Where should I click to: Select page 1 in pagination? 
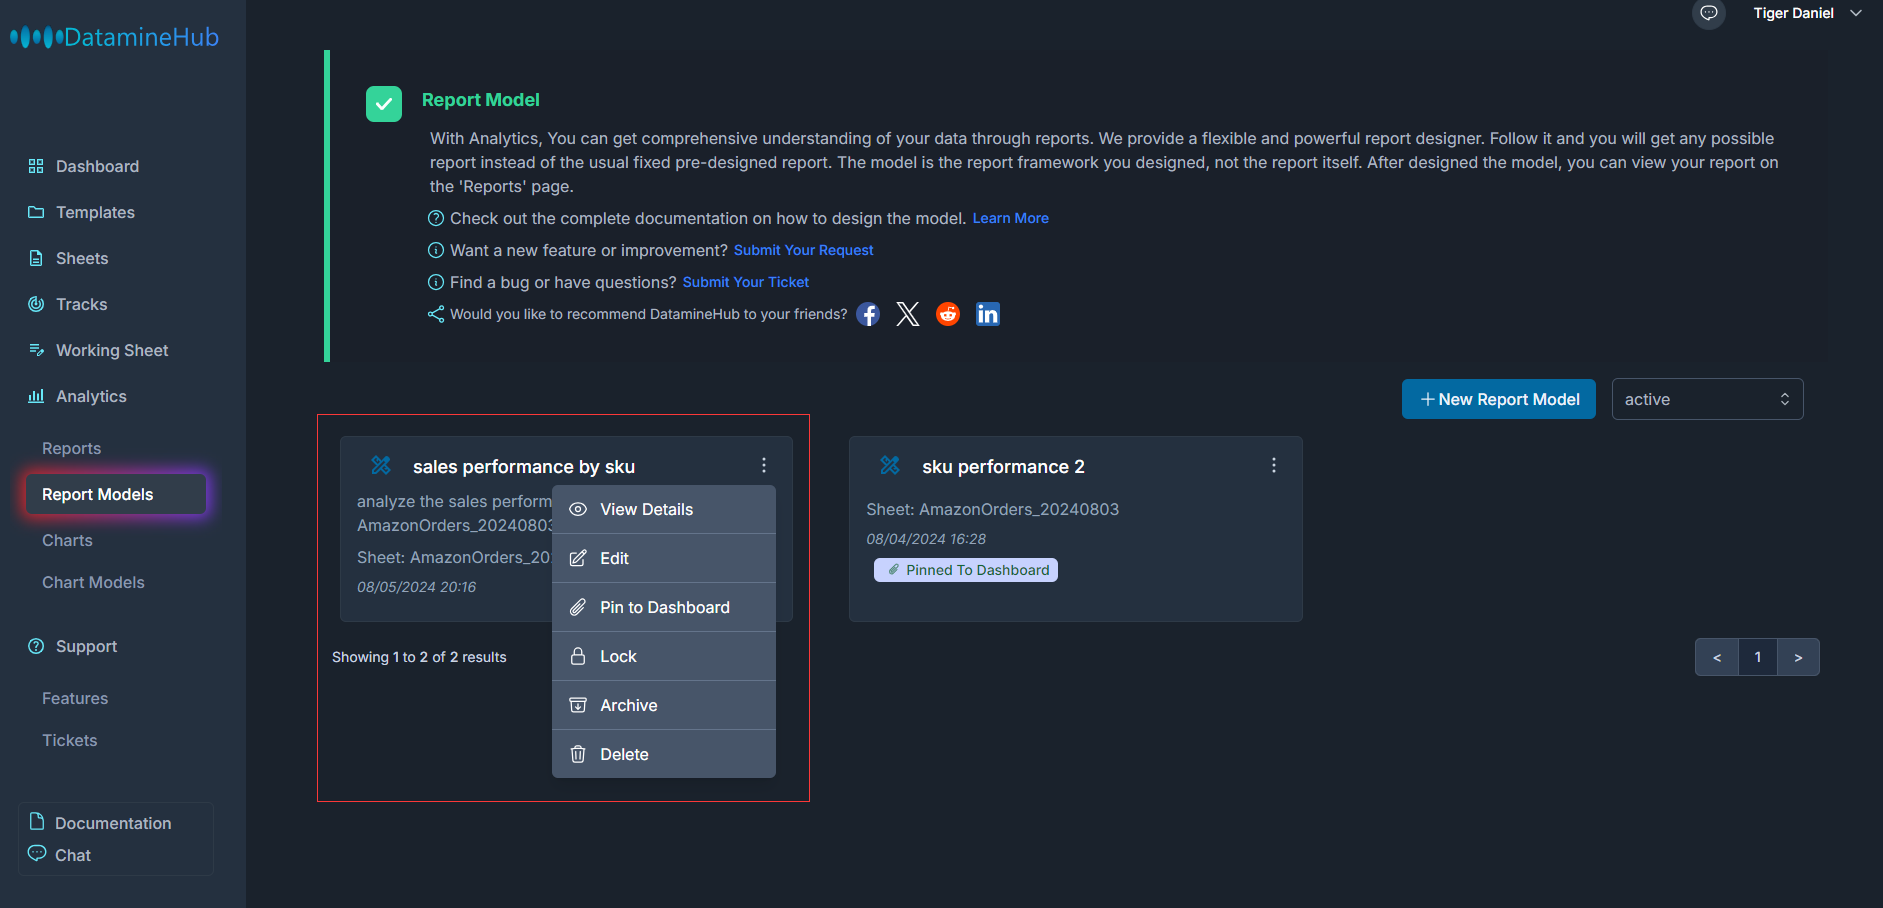1758,657
